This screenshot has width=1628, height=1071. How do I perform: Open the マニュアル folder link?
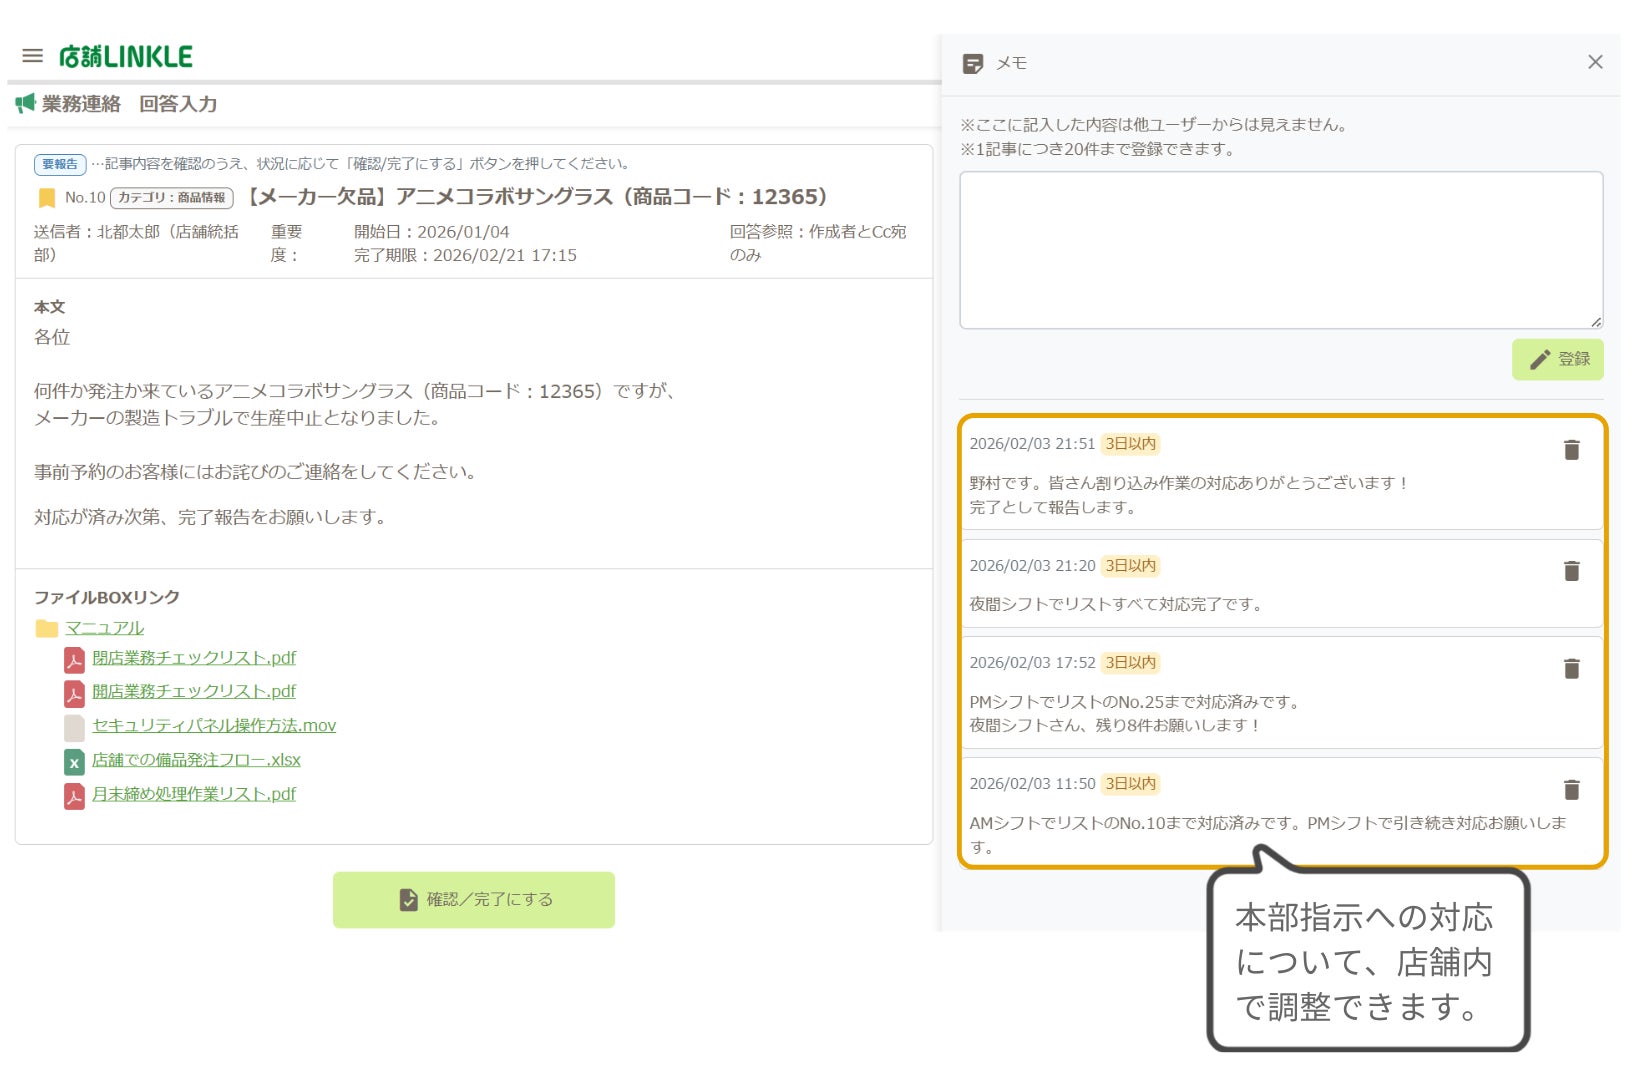click(105, 628)
